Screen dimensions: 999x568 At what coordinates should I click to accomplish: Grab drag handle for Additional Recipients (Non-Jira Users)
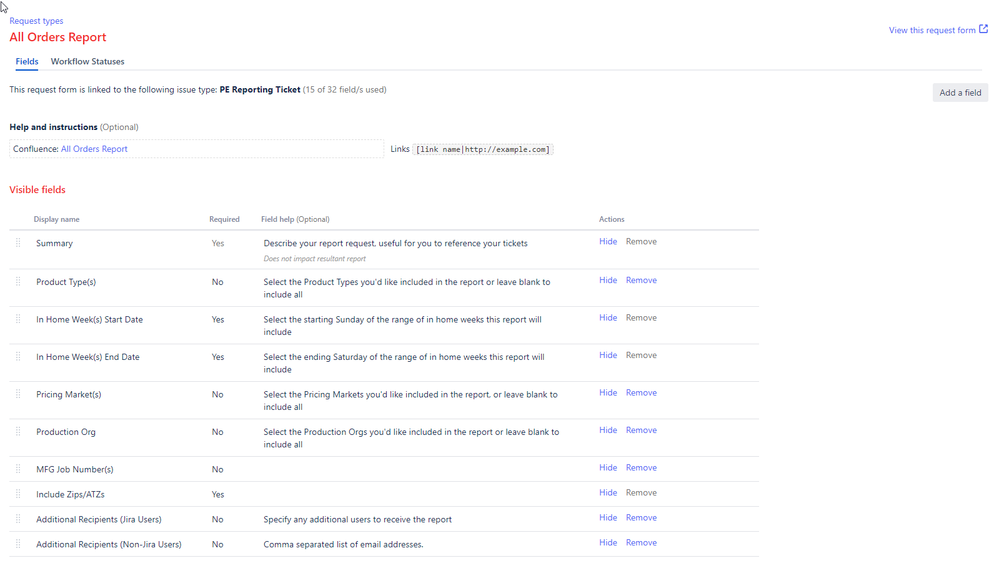click(x=18, y=544)
